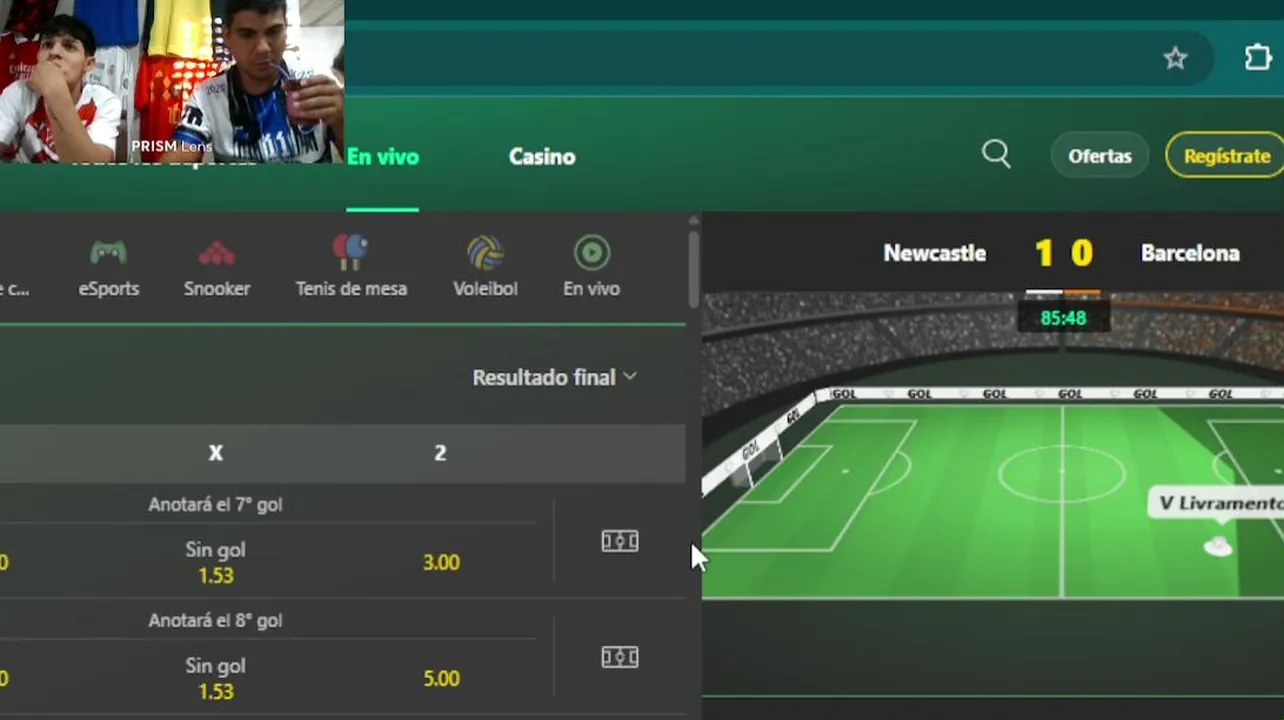
Task: Open match tracker icon for 8° gol
Action: coord(619,657)
